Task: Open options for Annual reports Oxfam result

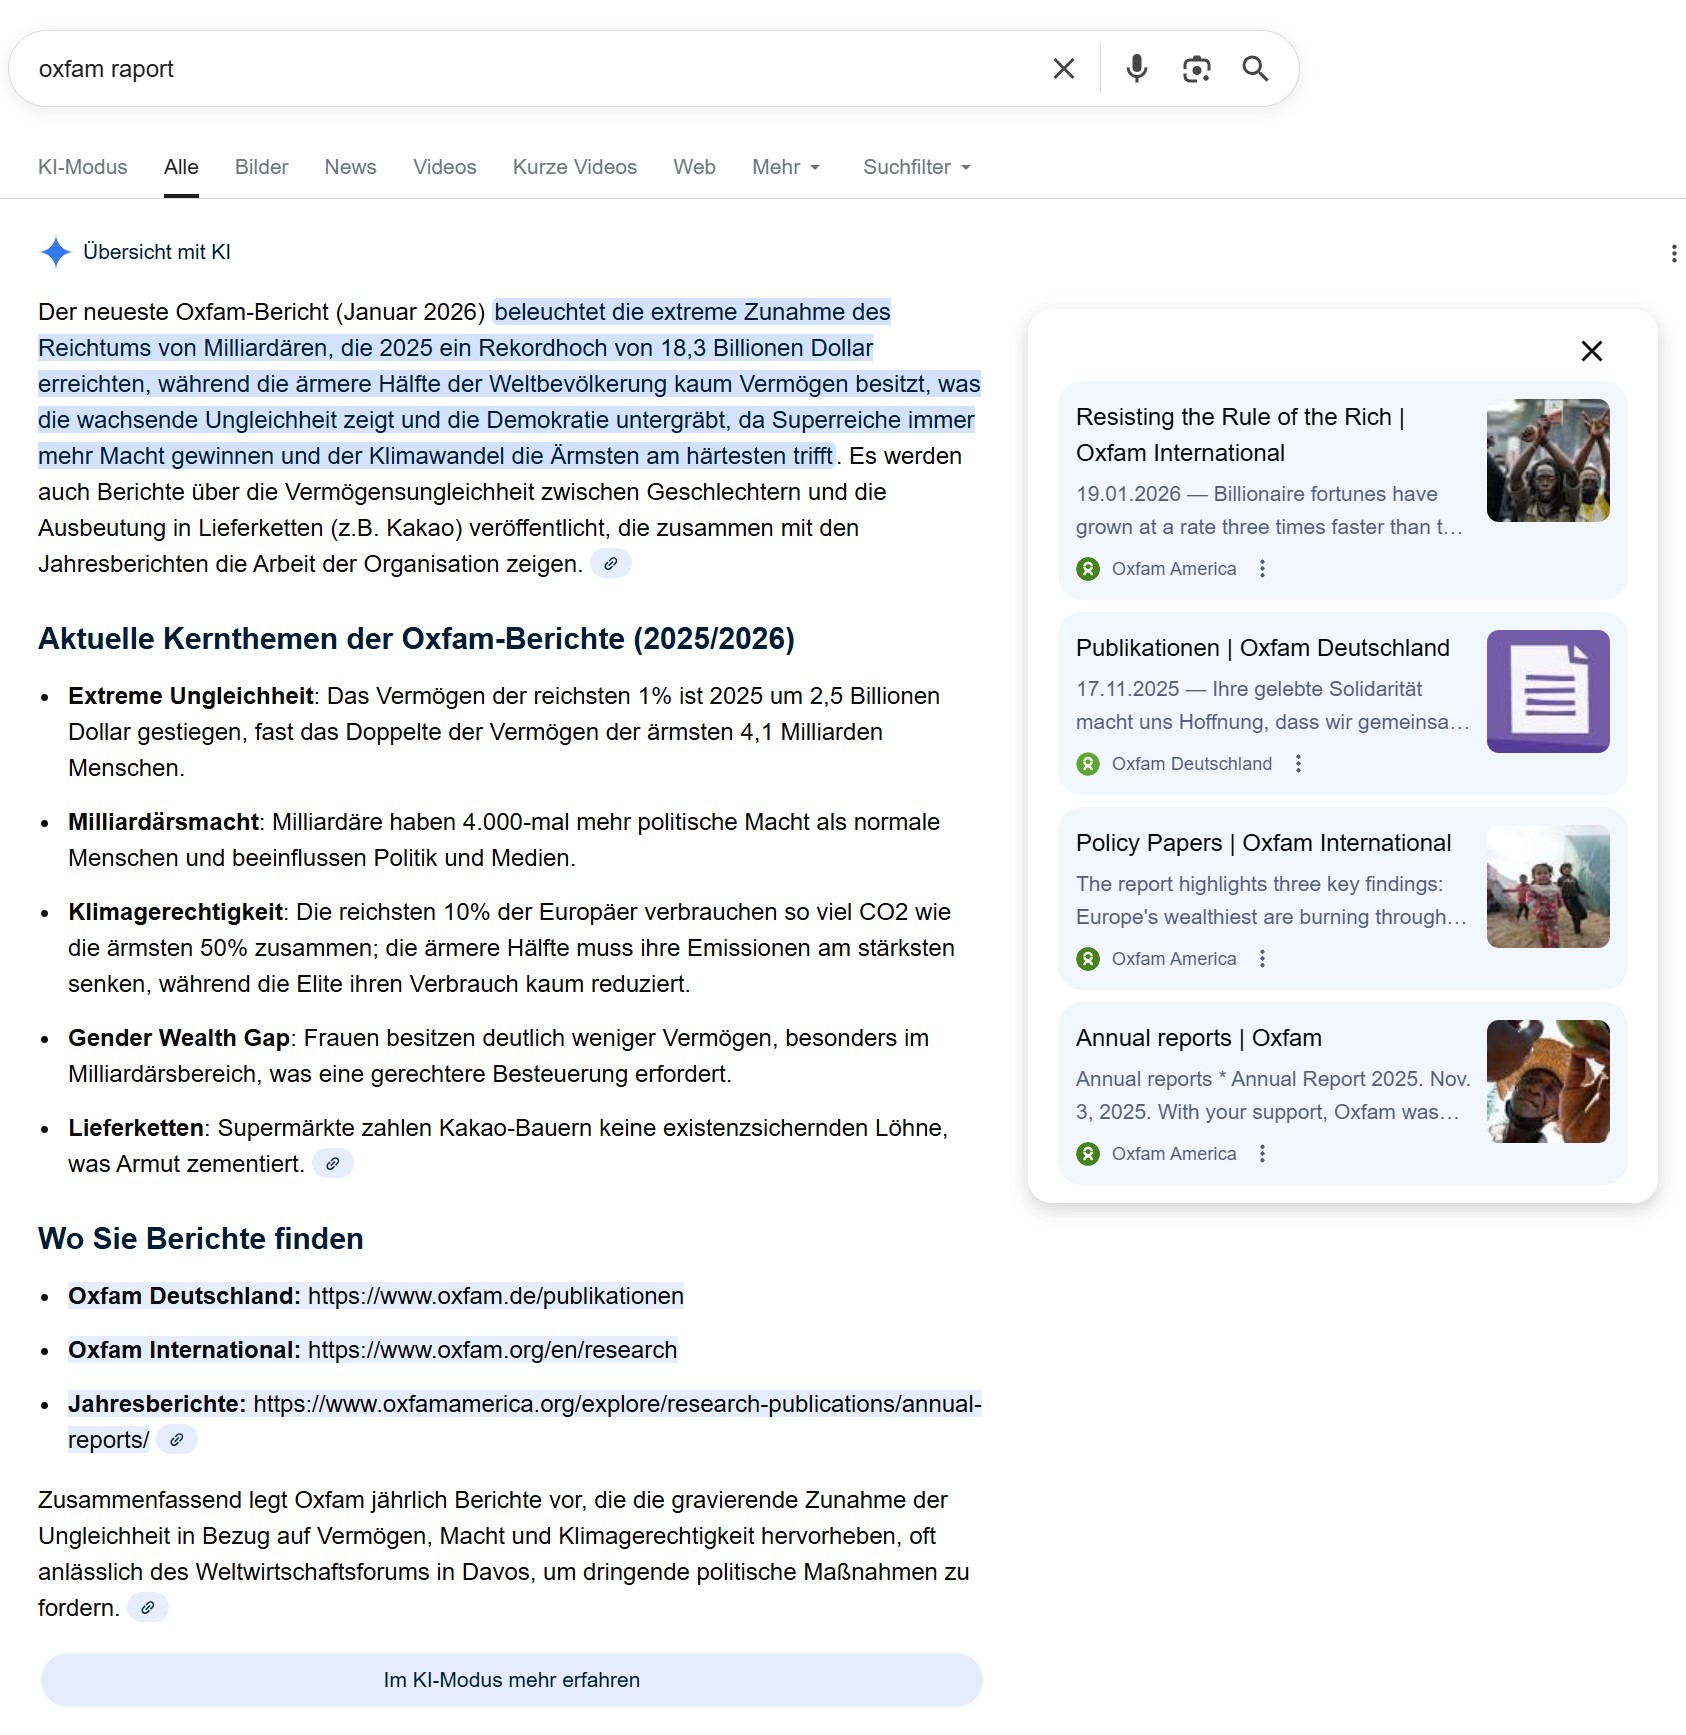Action: (1262, 1154)
